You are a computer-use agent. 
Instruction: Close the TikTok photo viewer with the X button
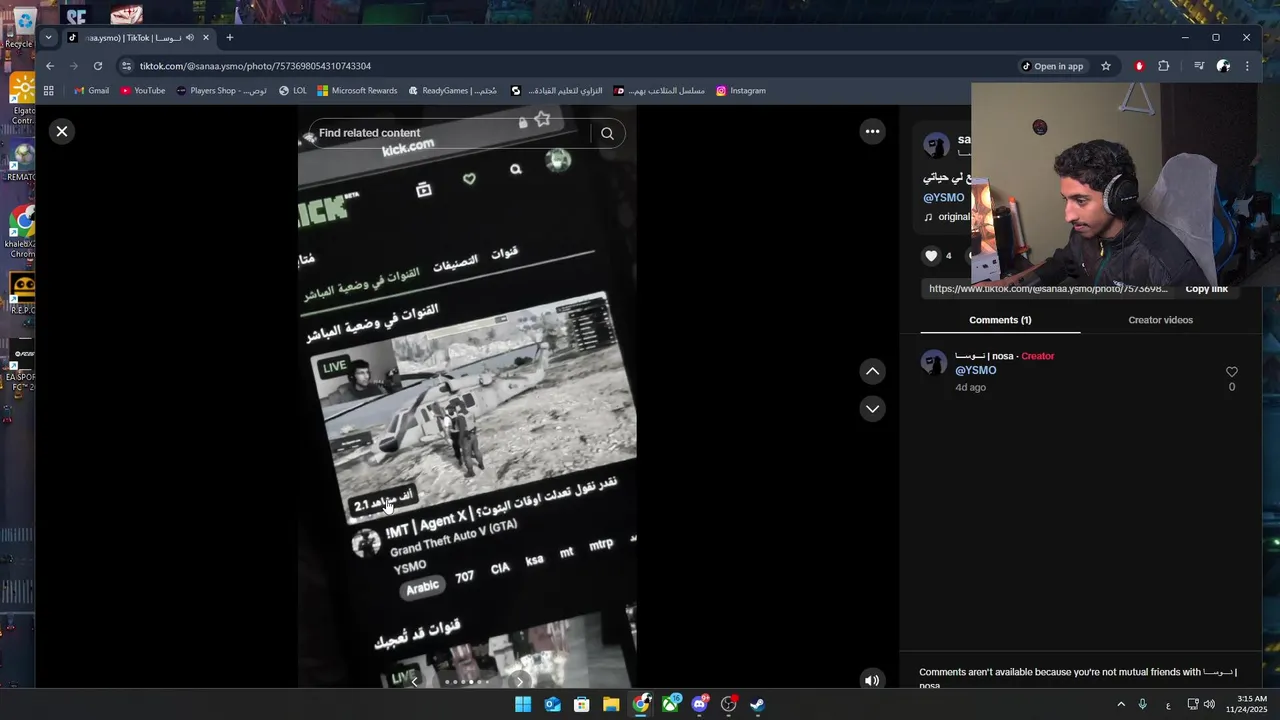pos(62,131)
